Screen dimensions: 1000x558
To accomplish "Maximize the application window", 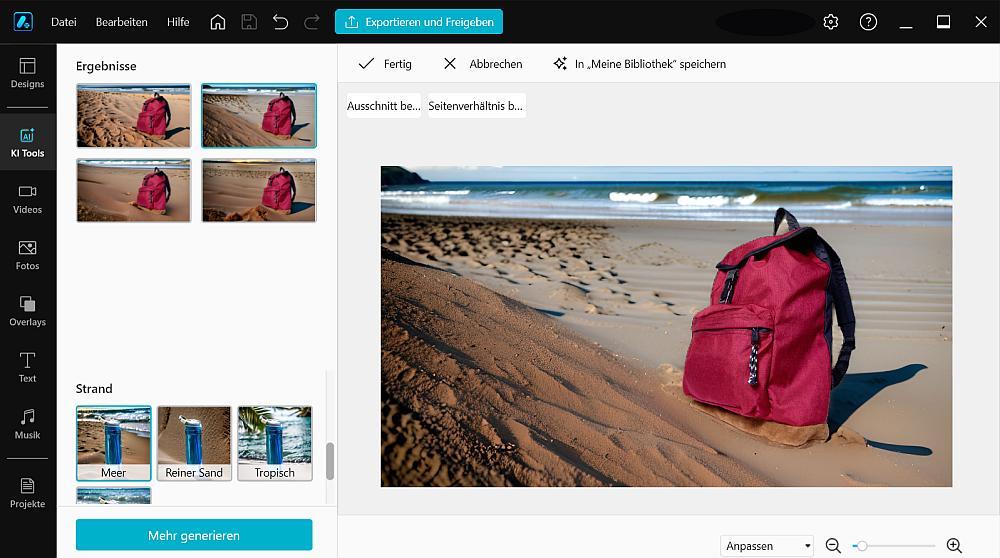I will [943, 22].
